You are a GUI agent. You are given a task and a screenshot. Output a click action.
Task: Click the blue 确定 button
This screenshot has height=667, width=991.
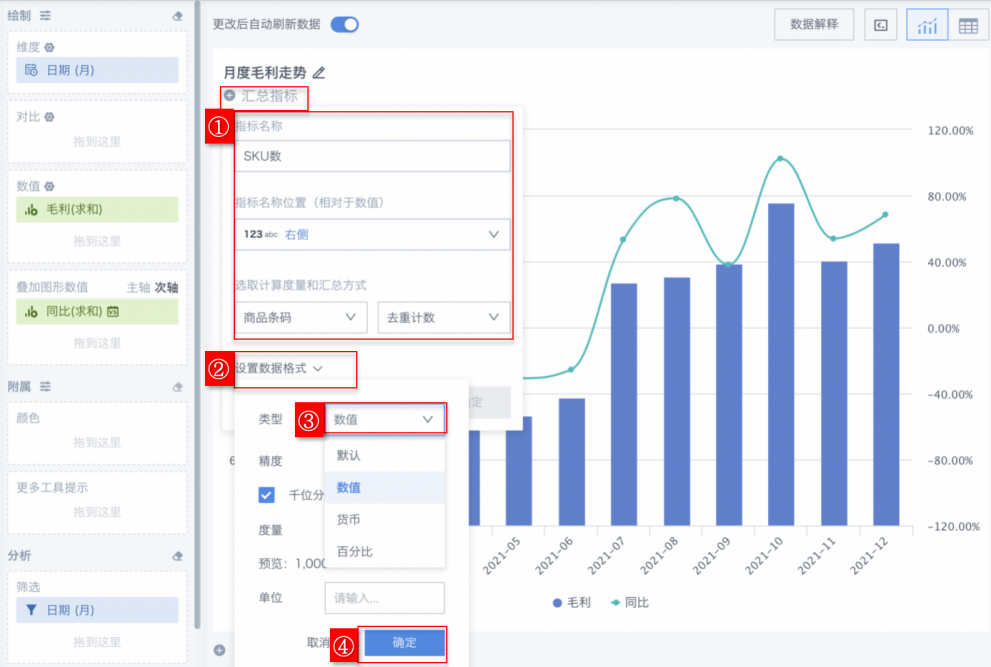click(x=404, y=643)
